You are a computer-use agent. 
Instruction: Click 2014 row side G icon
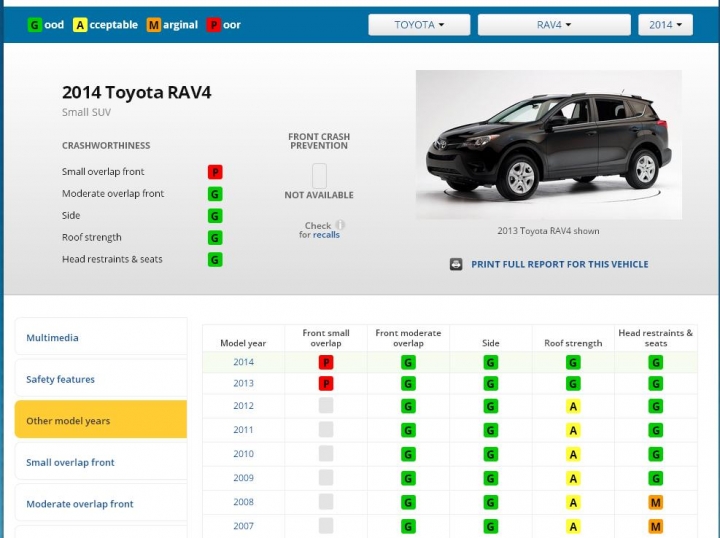point(490,363)
